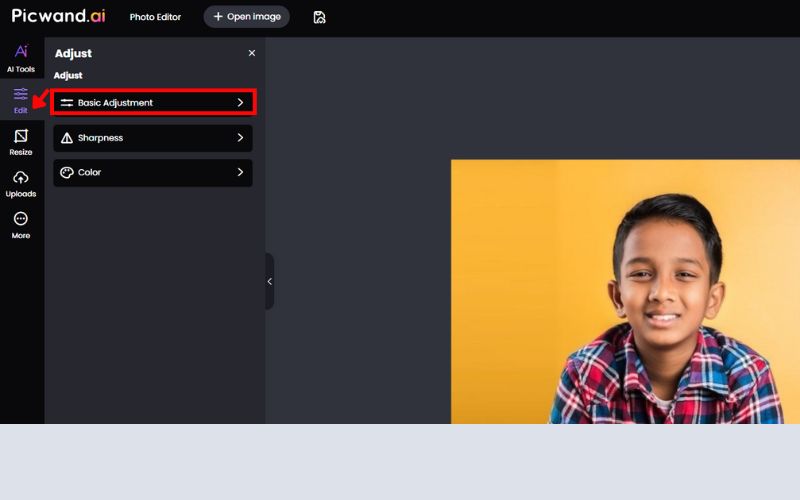Viewport: 800px width, 500px height.
Task: Click the Color palette icon
Action: 67,172
